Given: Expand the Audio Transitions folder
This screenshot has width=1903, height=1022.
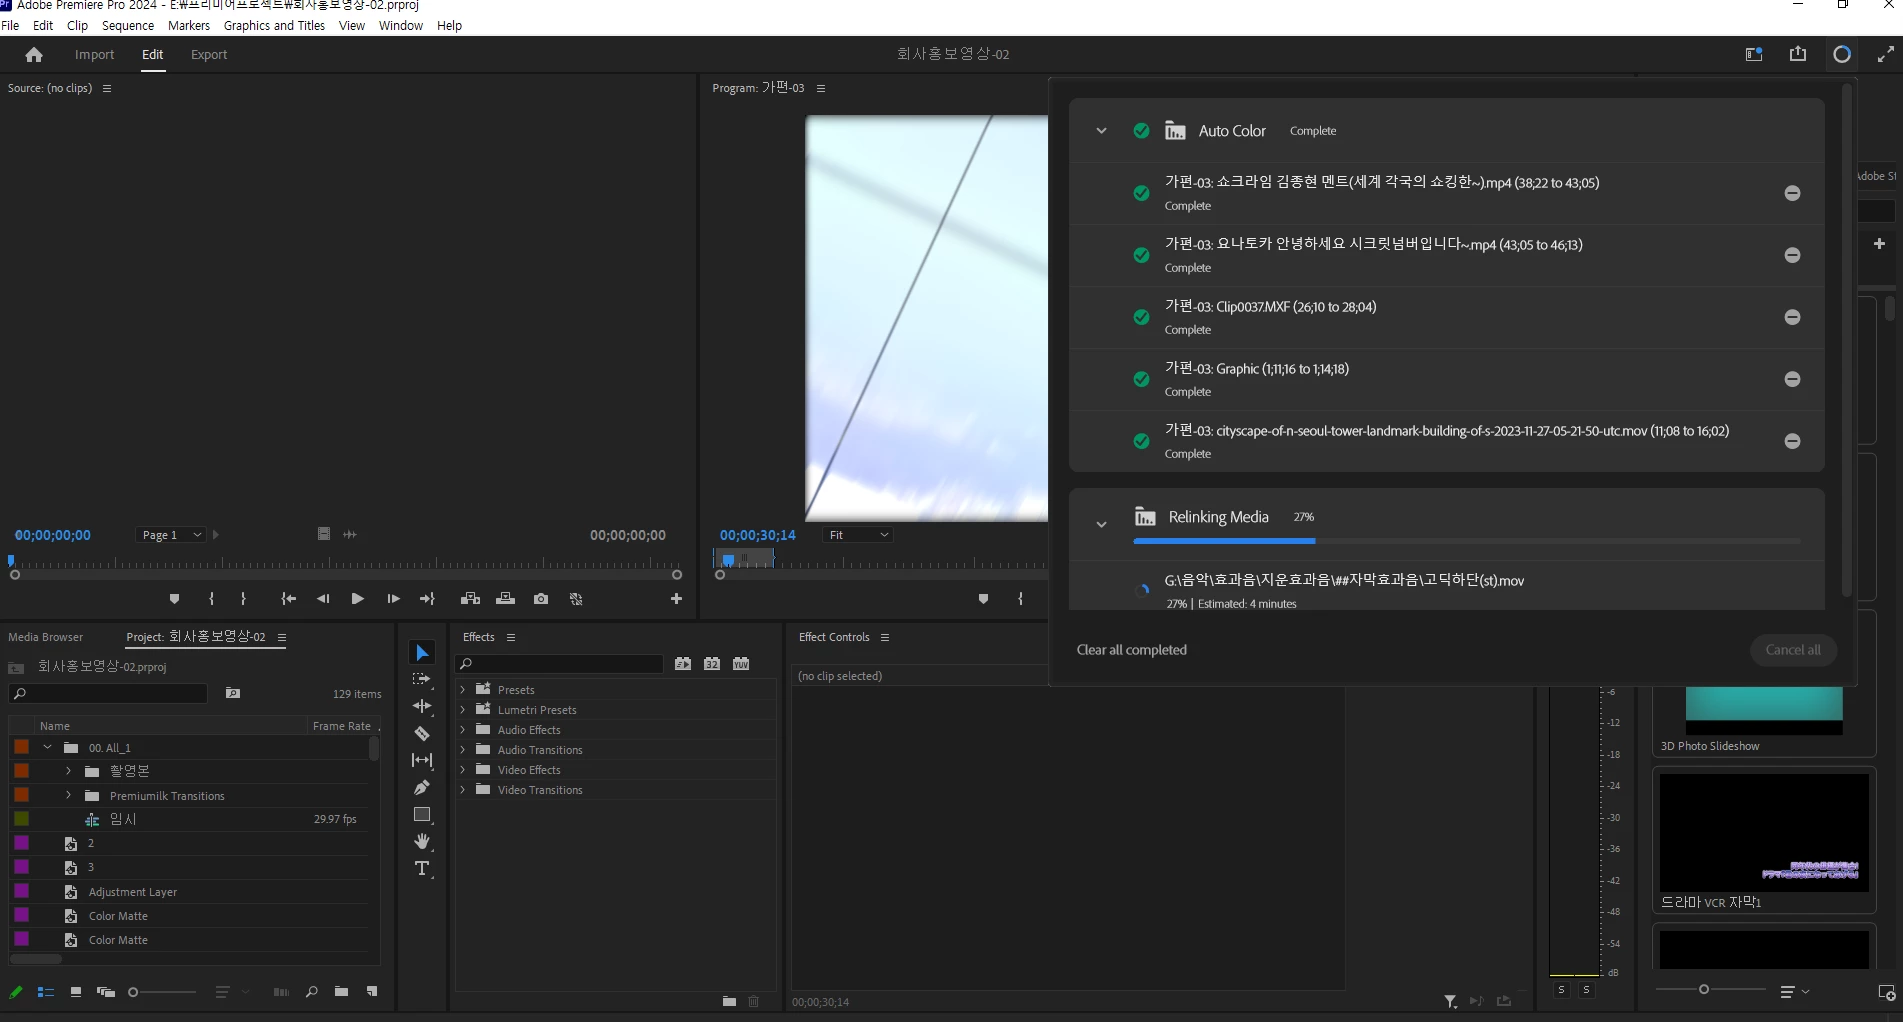Looking at the screenshot, I should (x=462, y=750).
